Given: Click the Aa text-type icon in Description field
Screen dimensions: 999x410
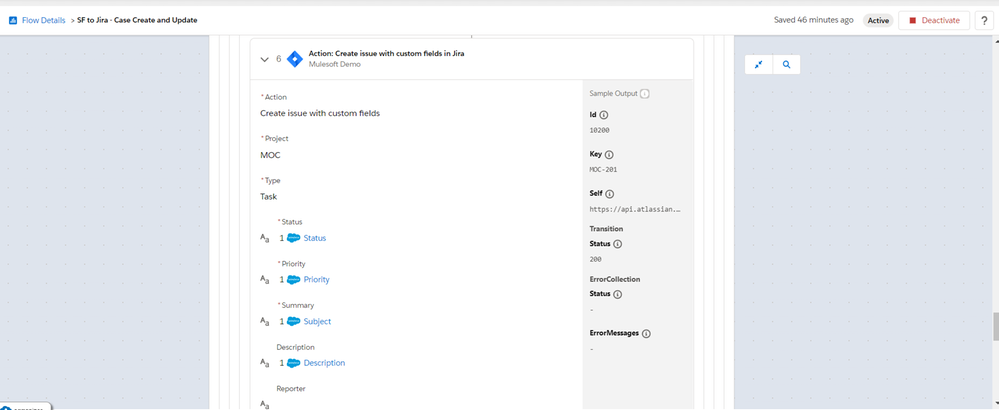Looking at the screenshot, I should pos(265,363).
